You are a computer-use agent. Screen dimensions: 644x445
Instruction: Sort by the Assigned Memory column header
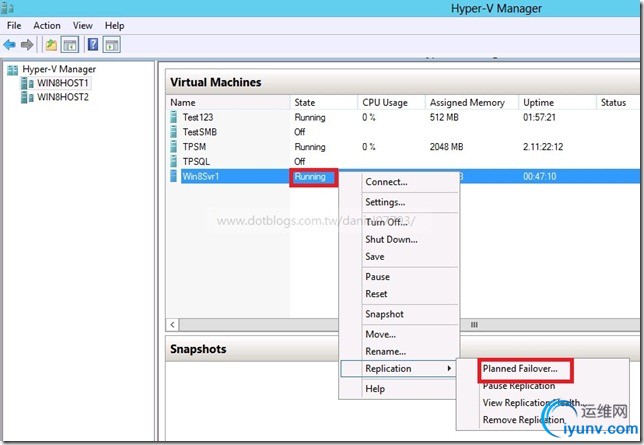click(472, 103)
